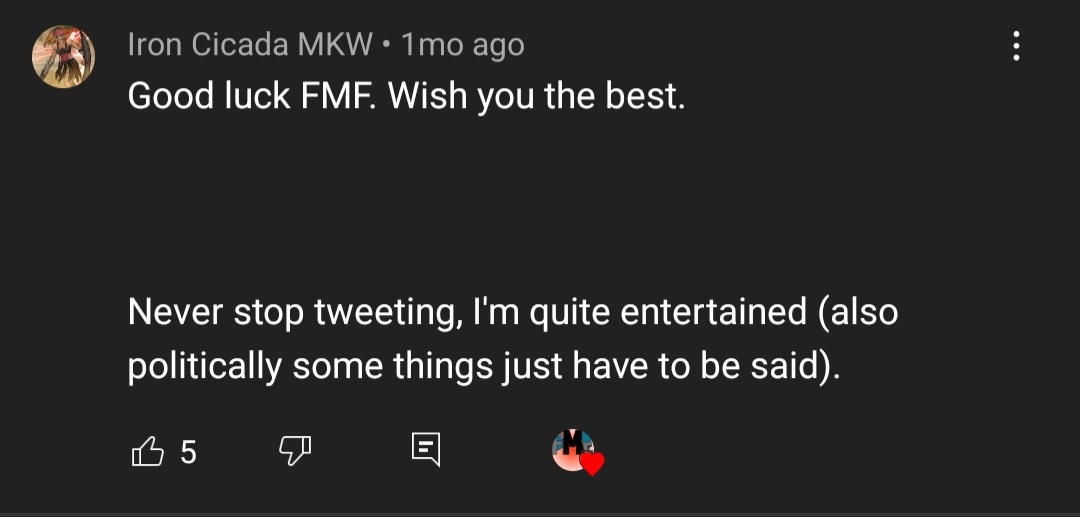Click the small red heart badge
Screen dimensions: 1080x517
pos(592,463)
